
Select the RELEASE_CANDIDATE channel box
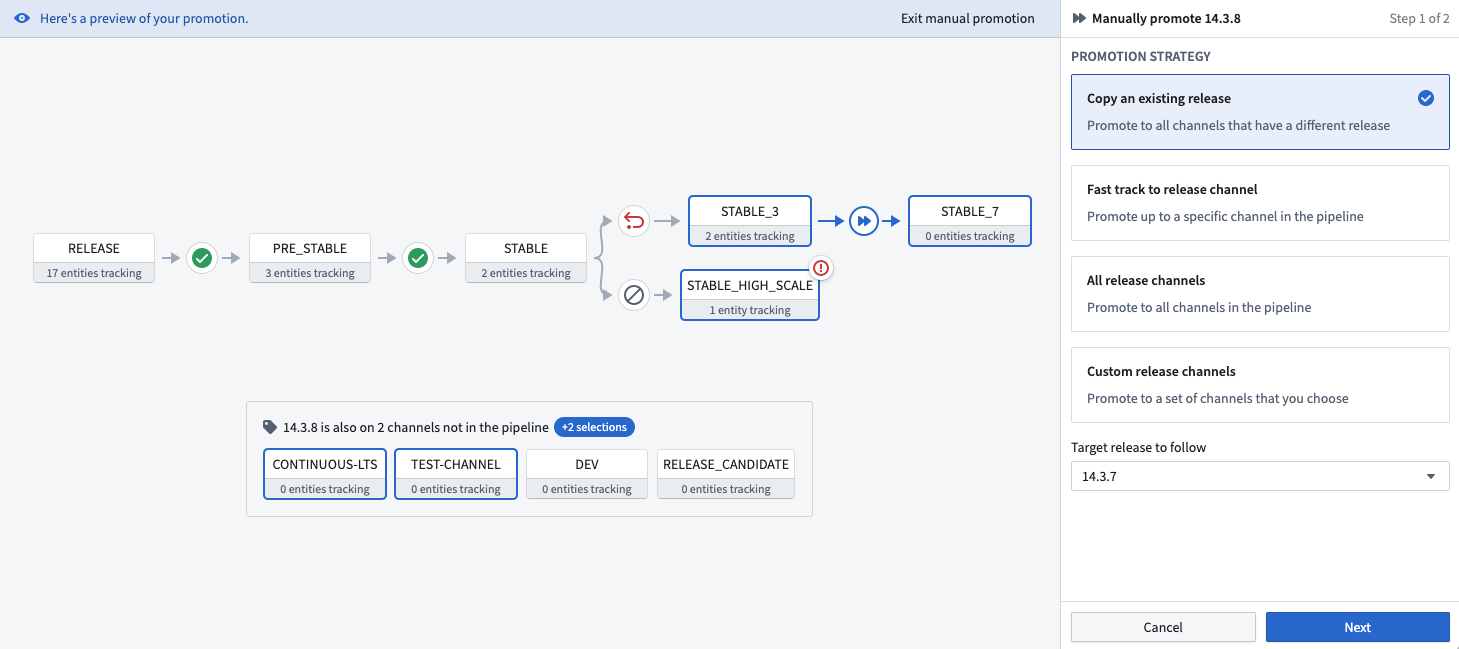(x=726, y=474)
